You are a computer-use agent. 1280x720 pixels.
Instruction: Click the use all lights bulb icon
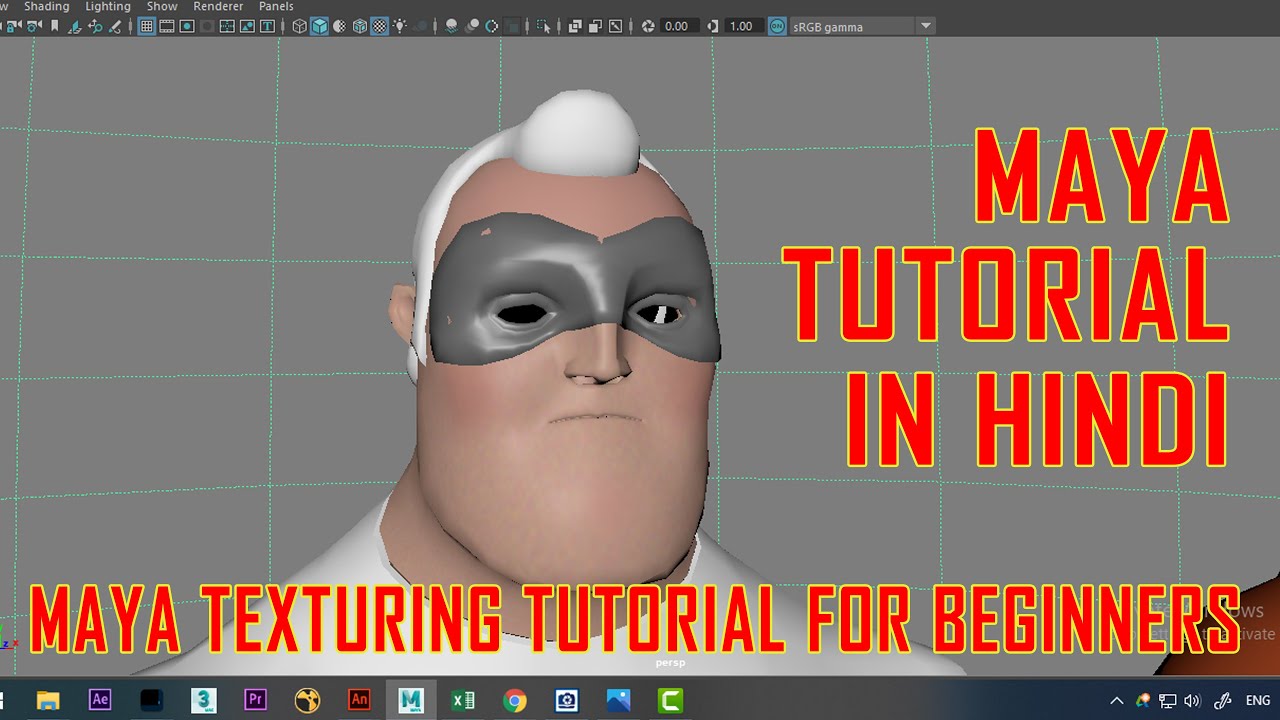[x=400, y=27]
